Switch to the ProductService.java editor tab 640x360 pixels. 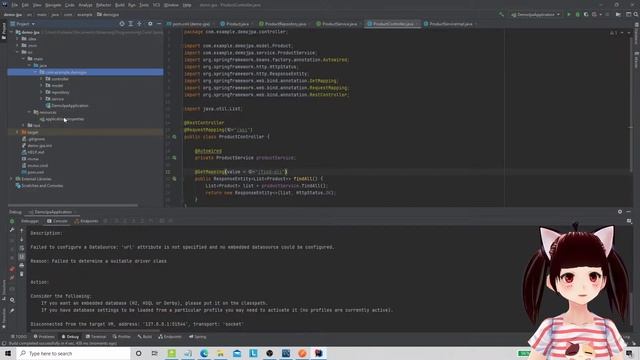pos(337,24)
